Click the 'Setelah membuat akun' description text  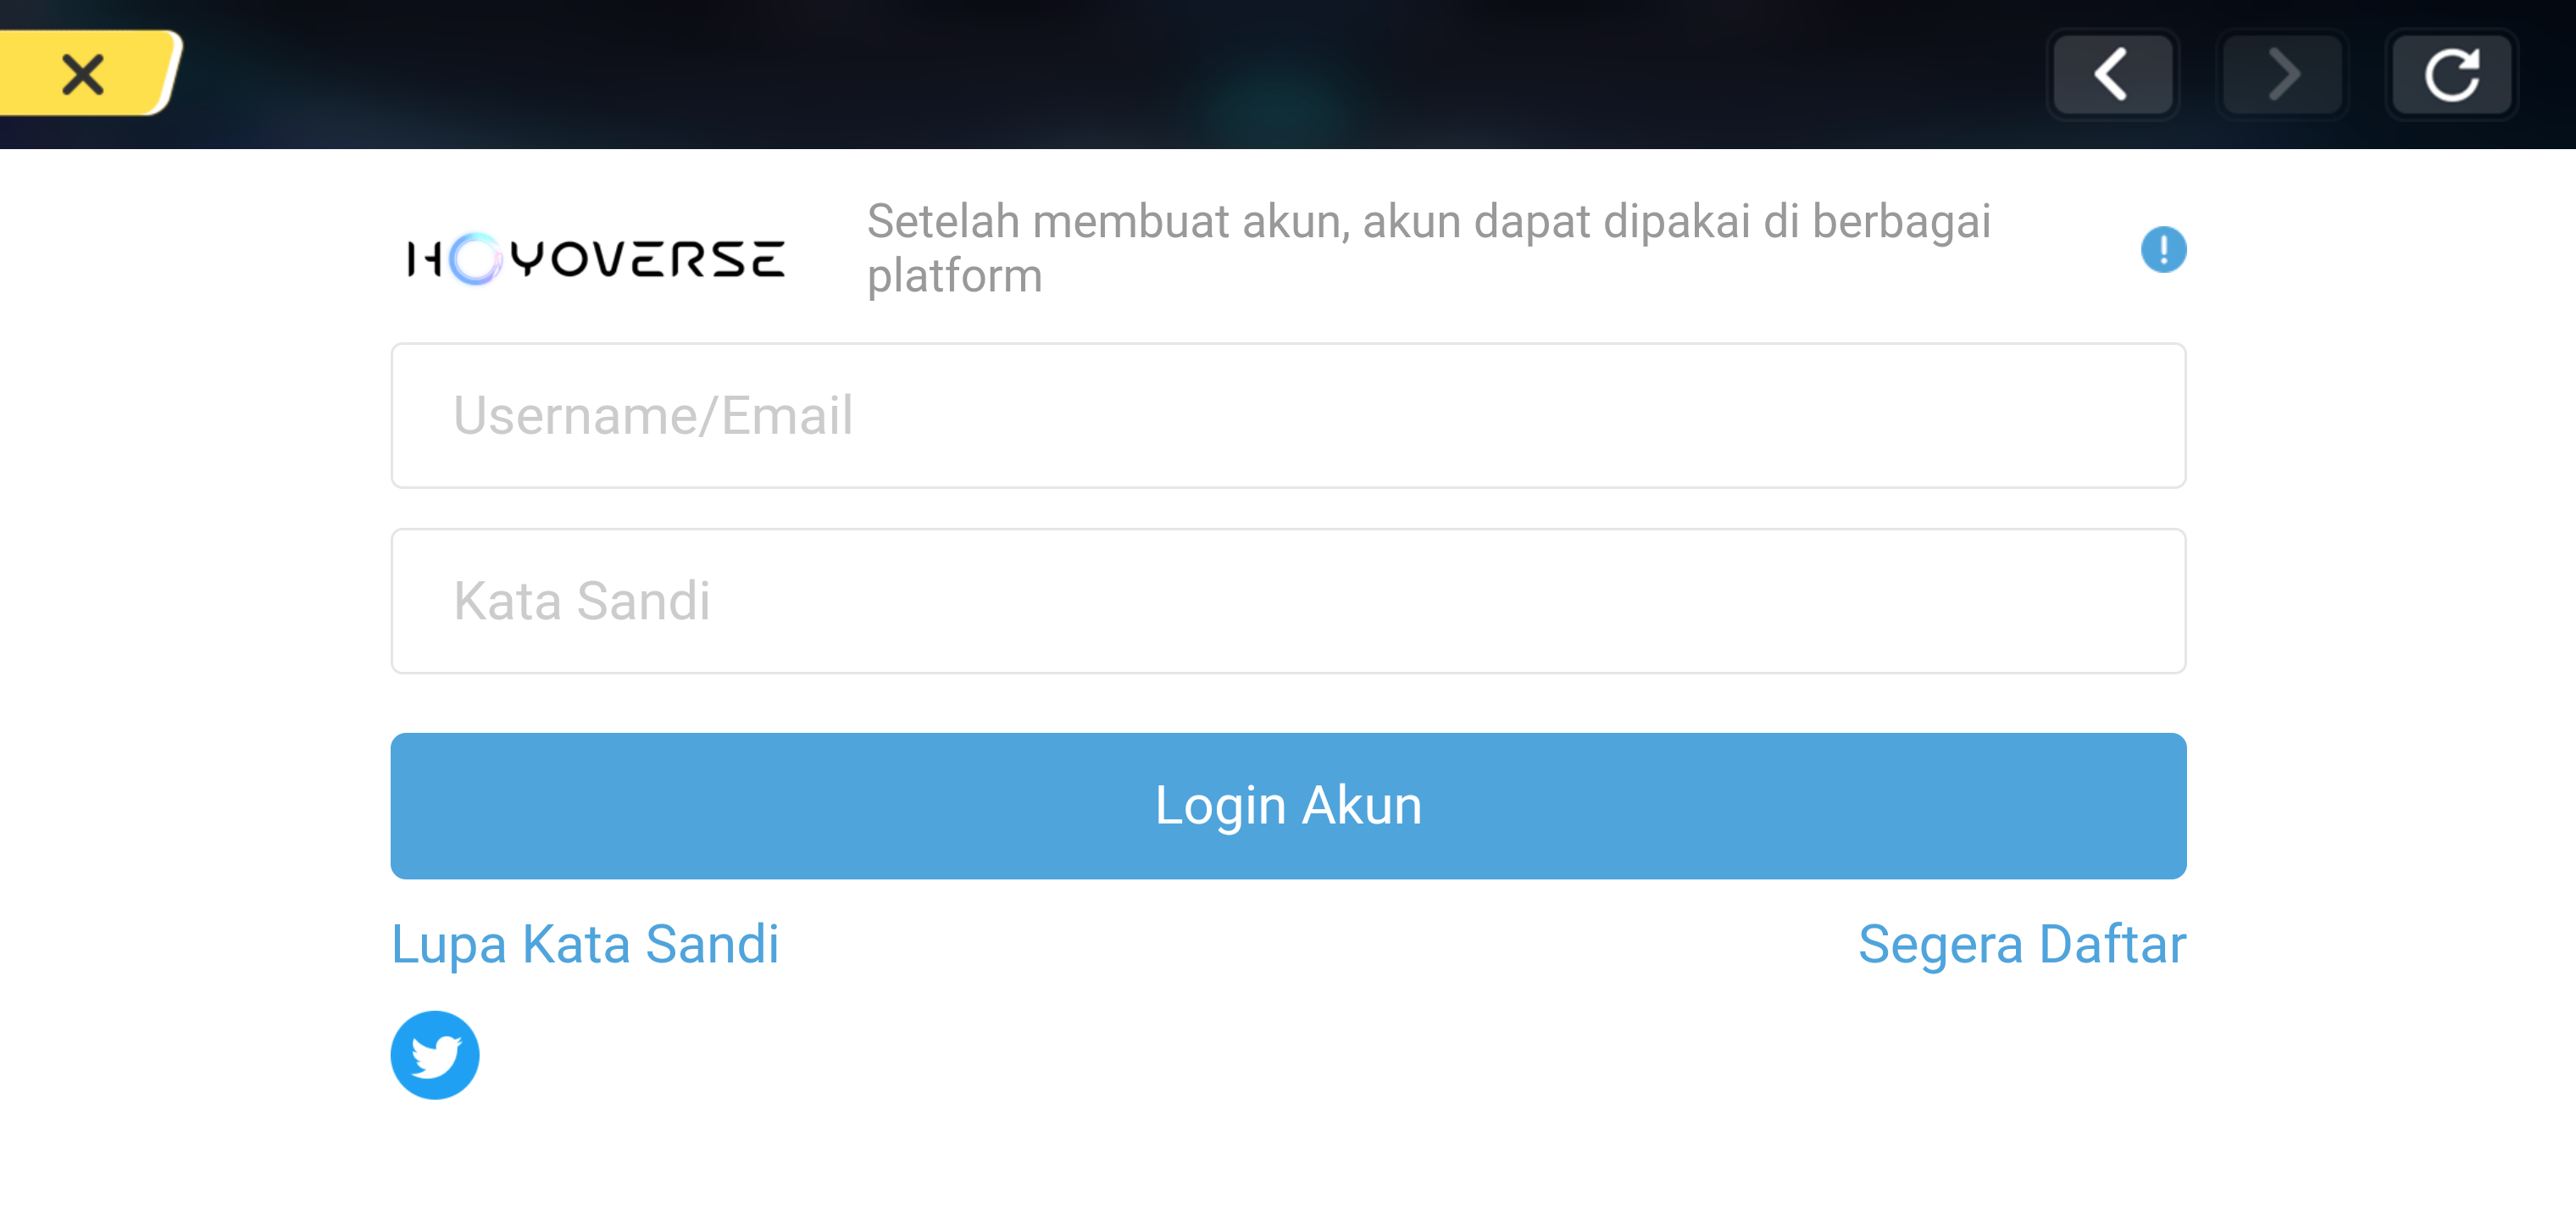coord(1429,248)
